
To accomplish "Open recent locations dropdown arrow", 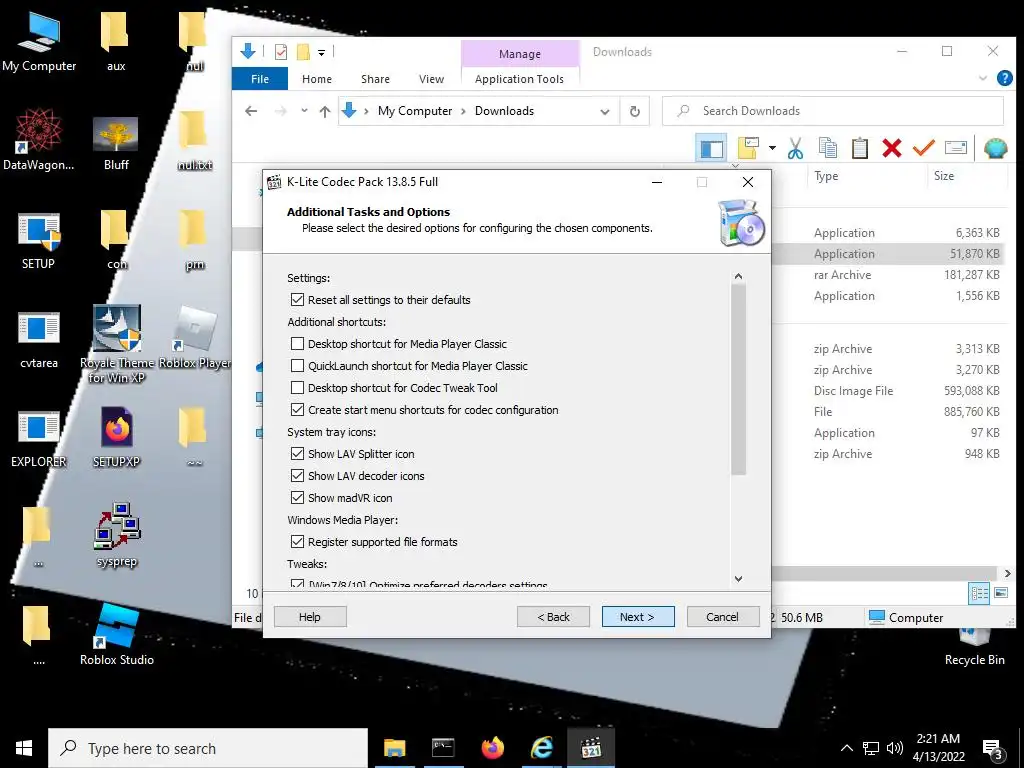I will [304, 111].
